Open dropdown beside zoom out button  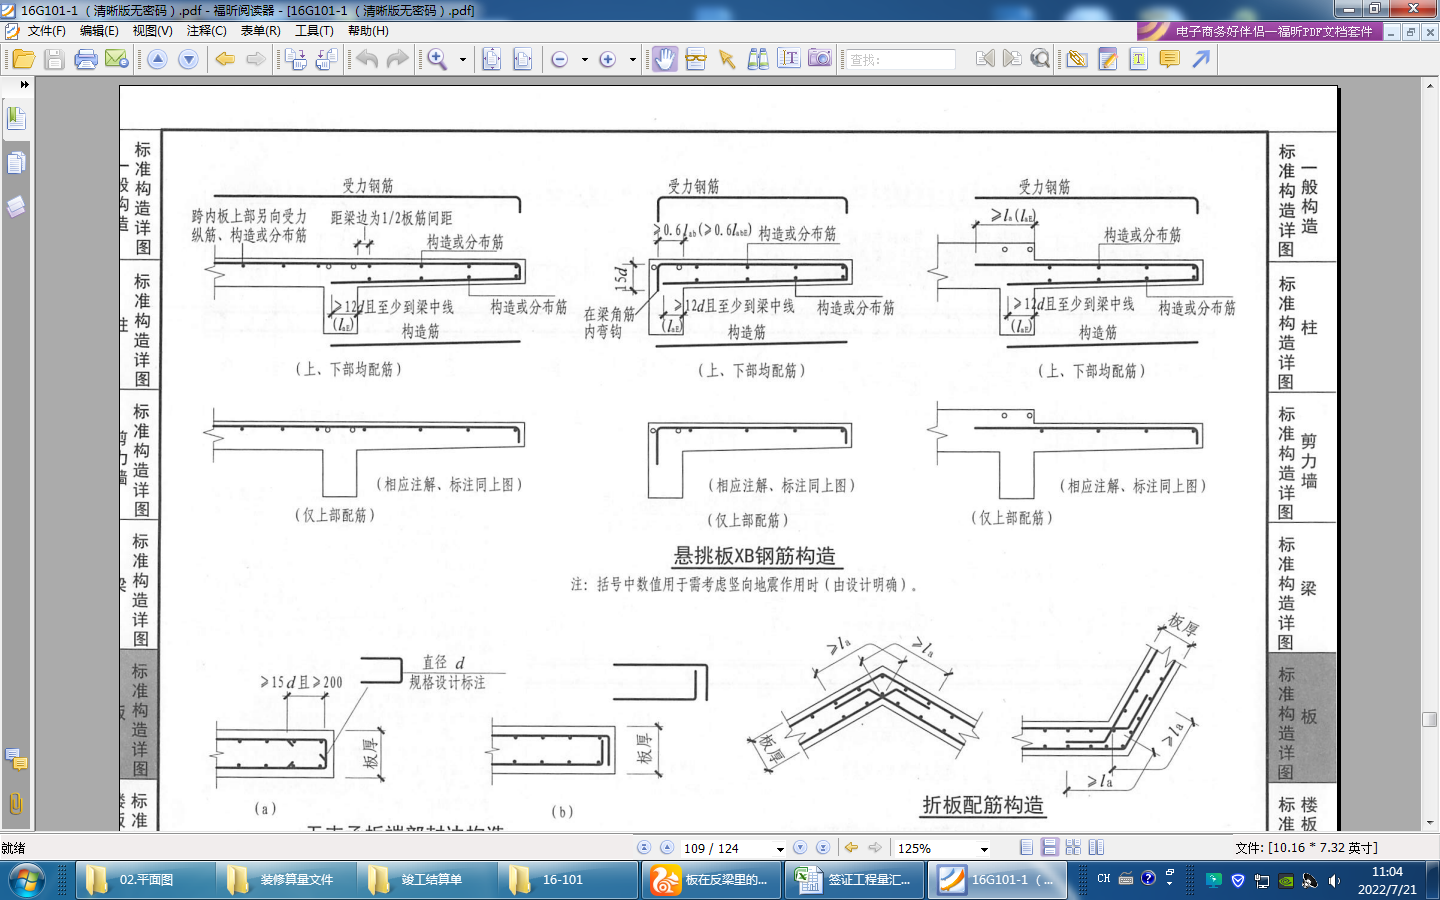tap(584, 60)
